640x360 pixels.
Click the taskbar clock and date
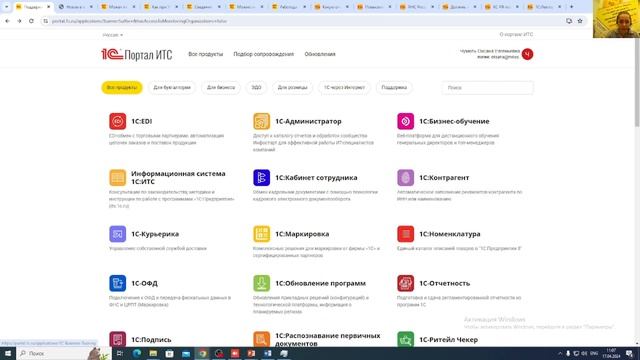611,353
